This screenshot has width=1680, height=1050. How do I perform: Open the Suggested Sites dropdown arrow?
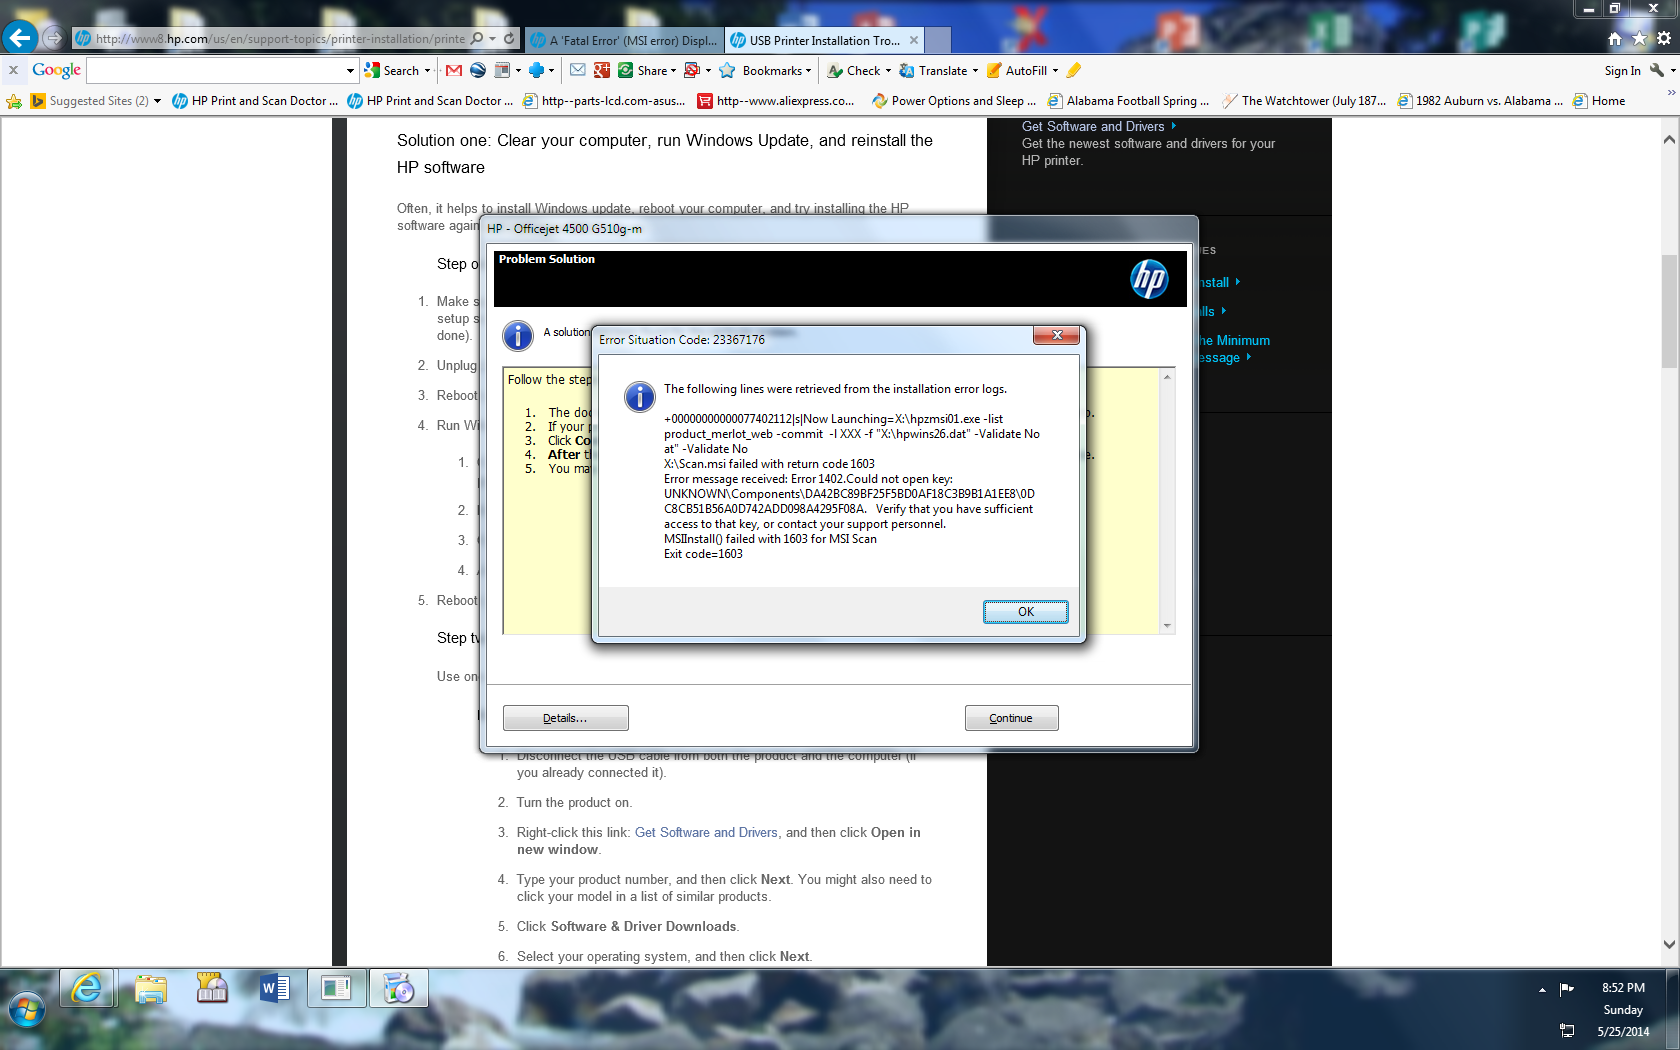point(157,101)
